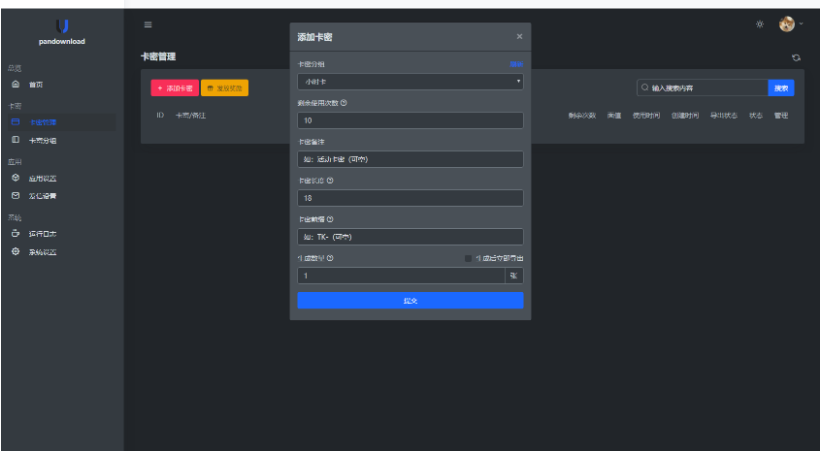The height and width of the screenshot is (451, 820).
Task: Open the system settings gear item in sidebar
Action: 42,251
